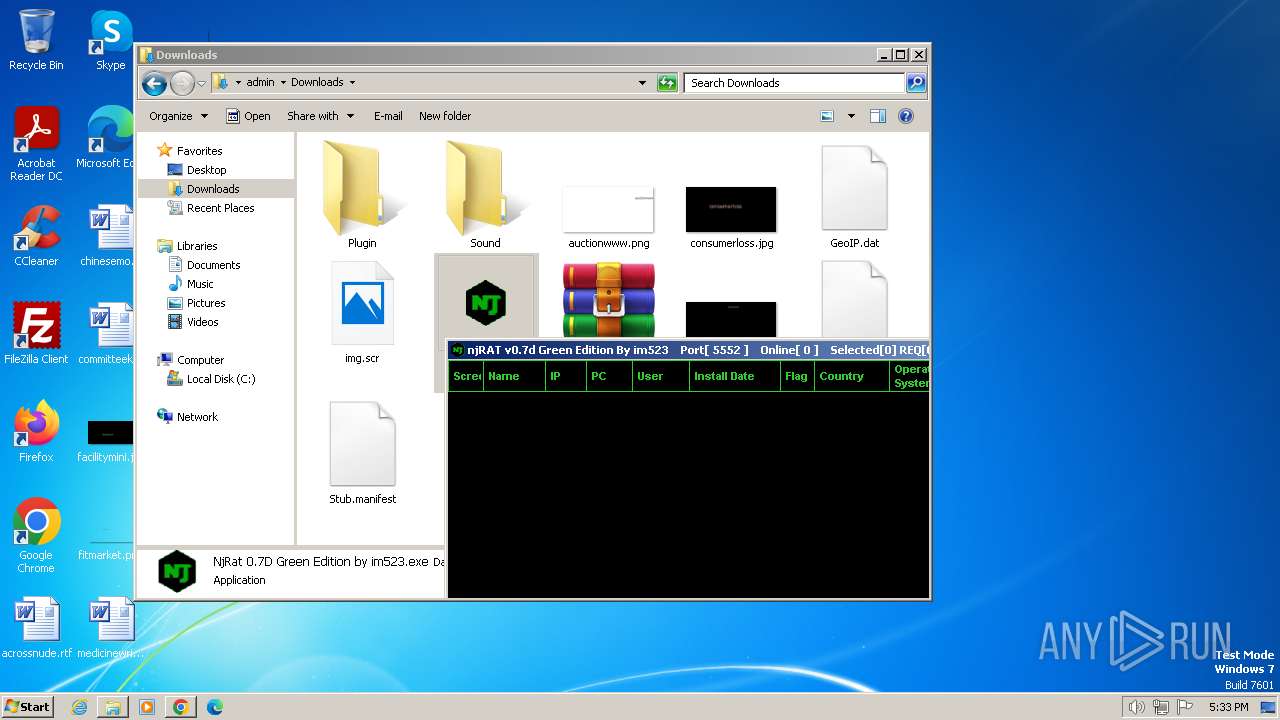
Task: Select the img.scr file
Action: [362, 312]
